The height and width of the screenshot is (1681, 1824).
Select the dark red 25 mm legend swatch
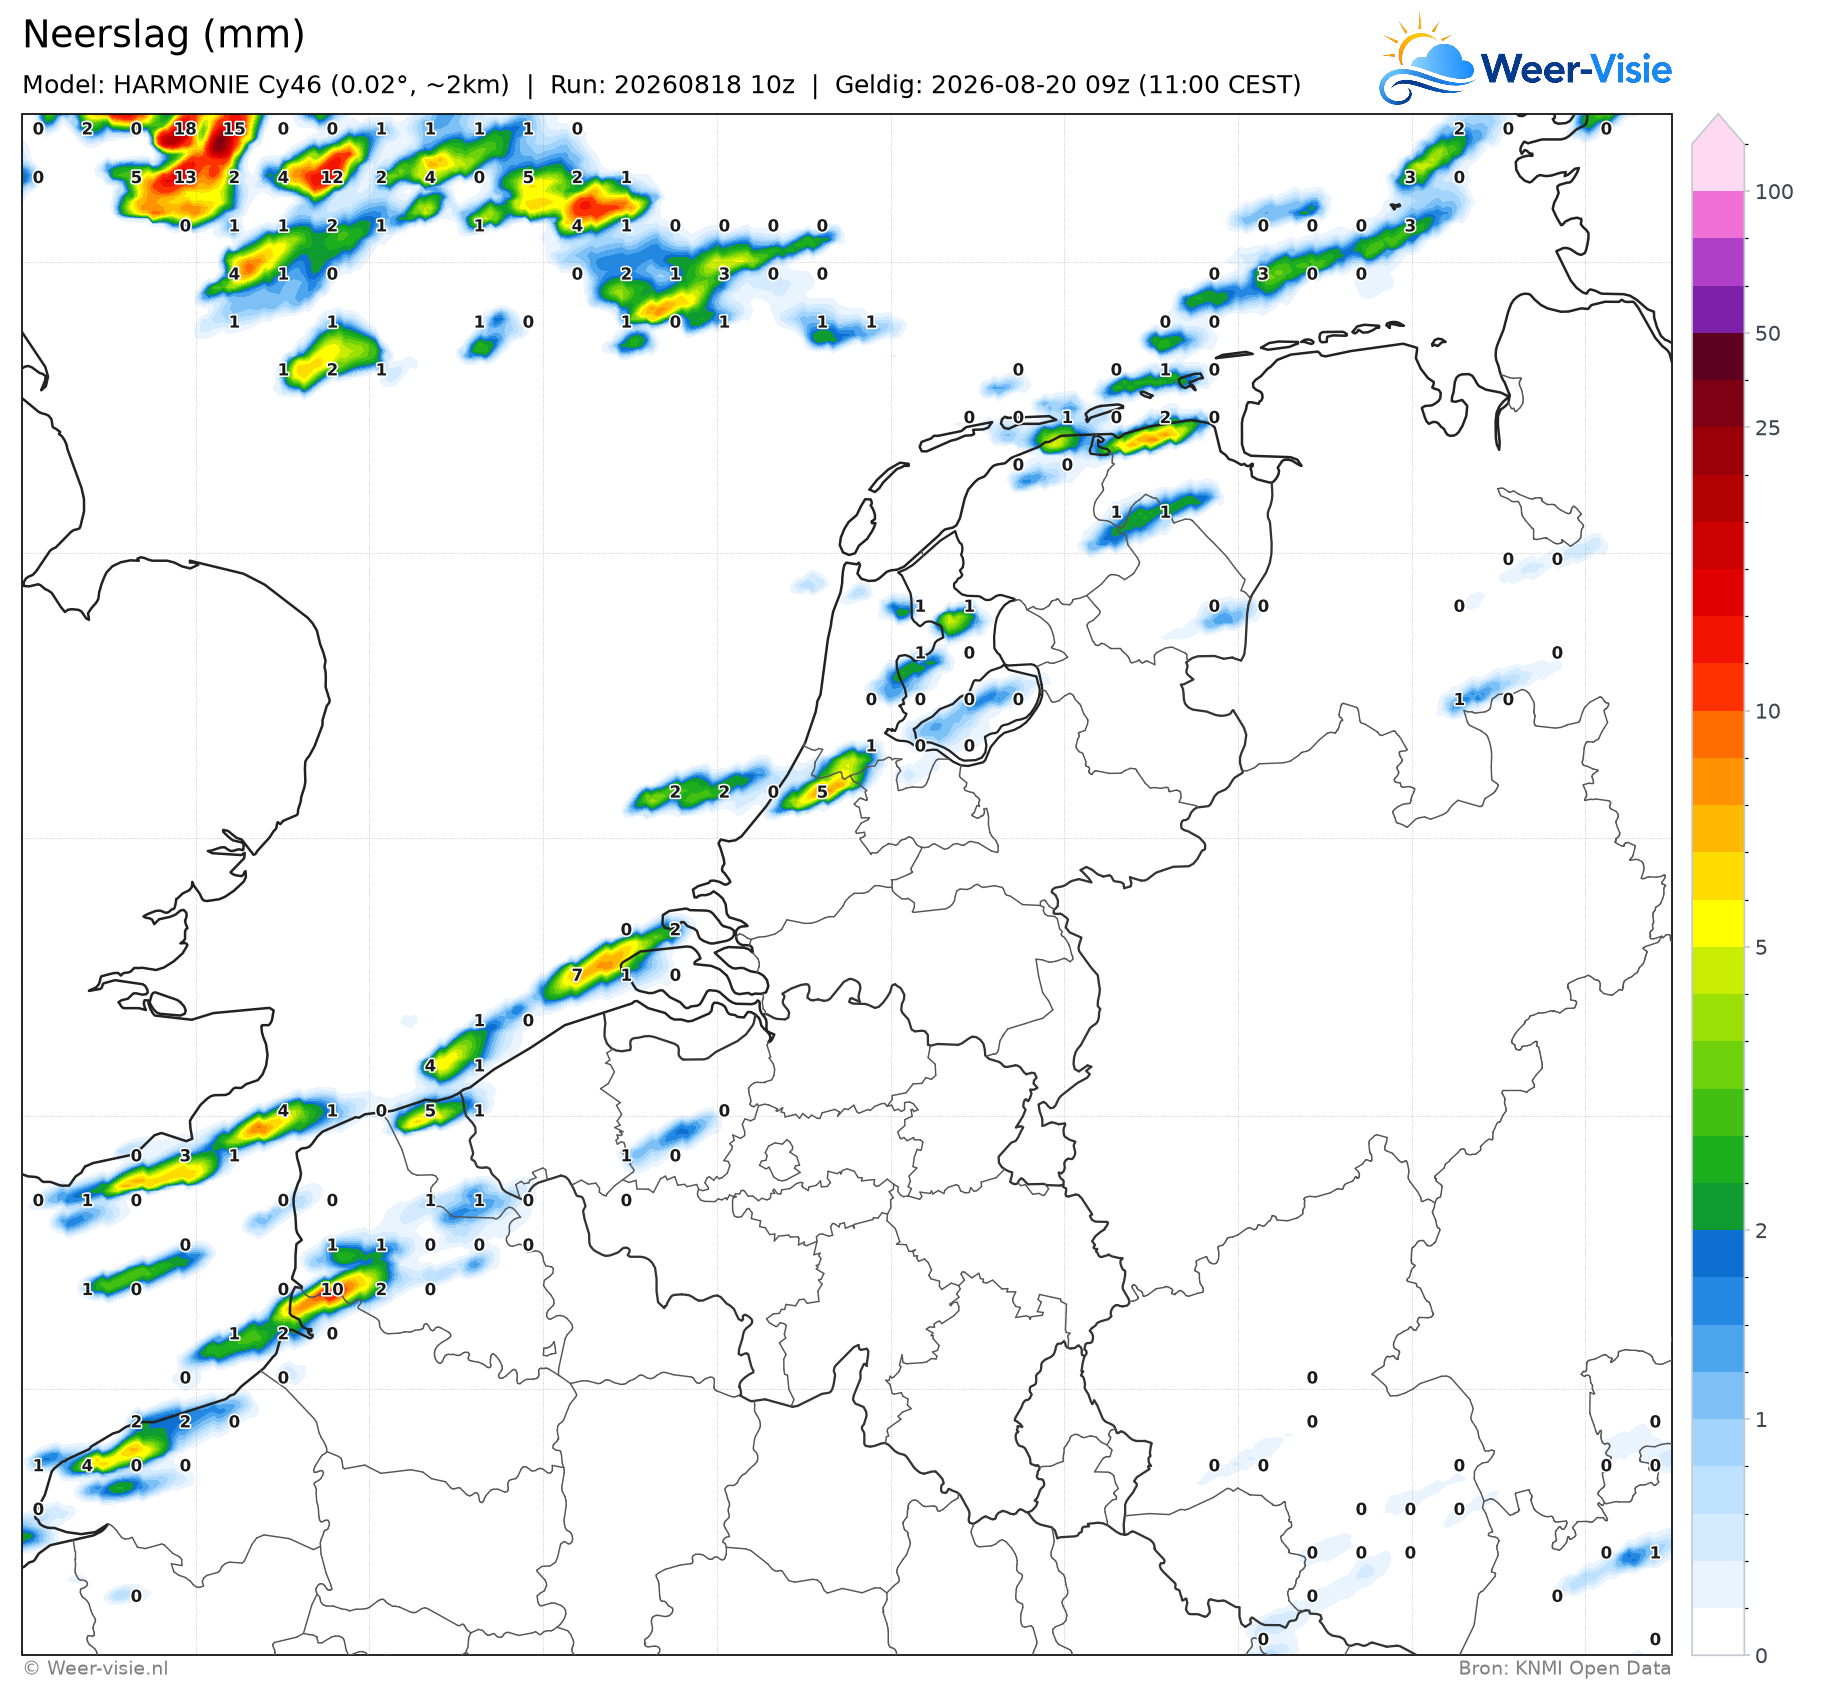1718,404
